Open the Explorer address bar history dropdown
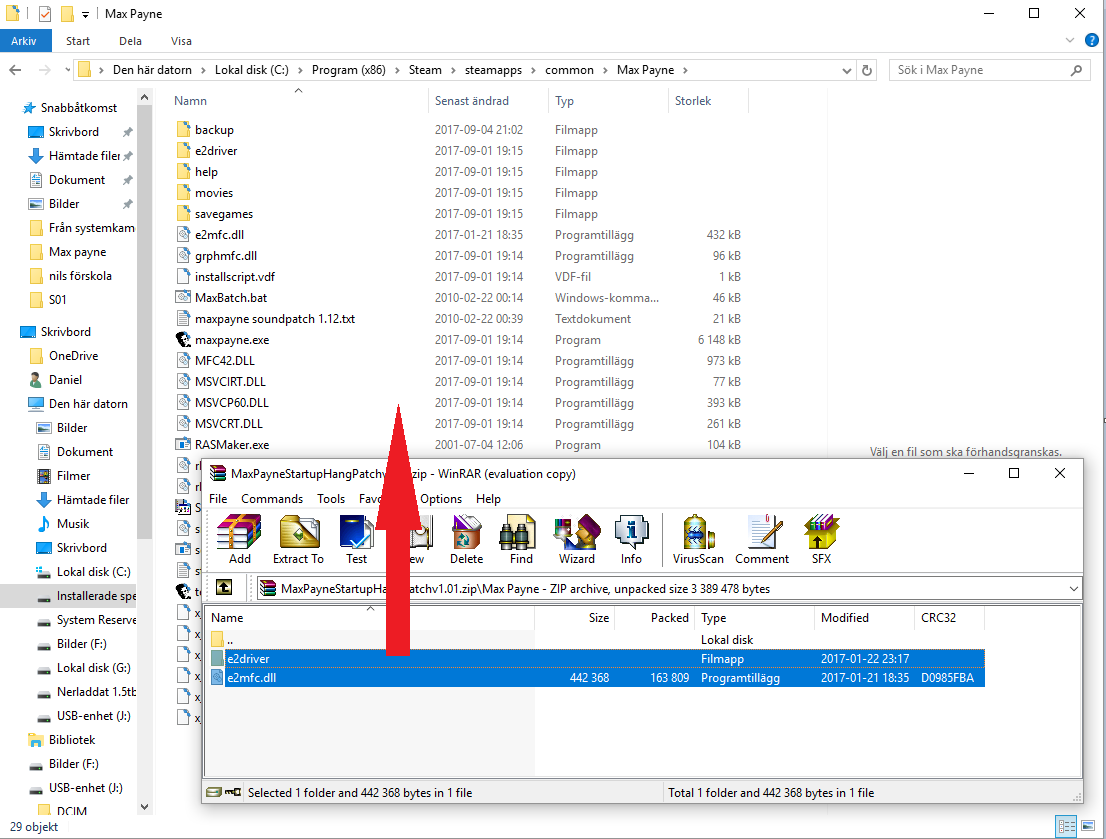Image resolution: width=1106 pixels, height=839 pixels. 846,70
